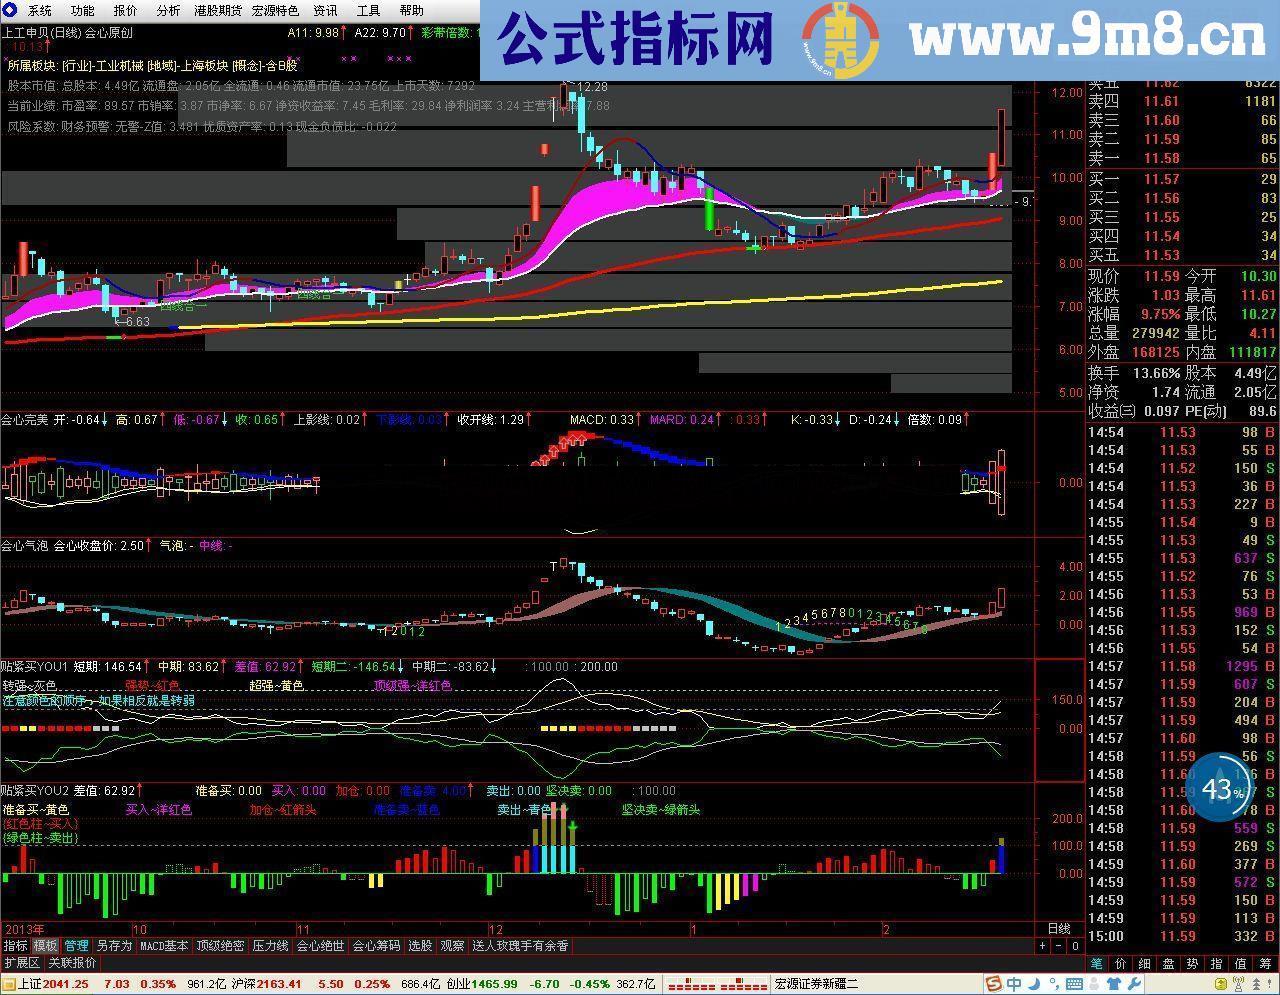
Task: Click the skin selector clothes icon in input toolbar
Action: point(1112,986)
